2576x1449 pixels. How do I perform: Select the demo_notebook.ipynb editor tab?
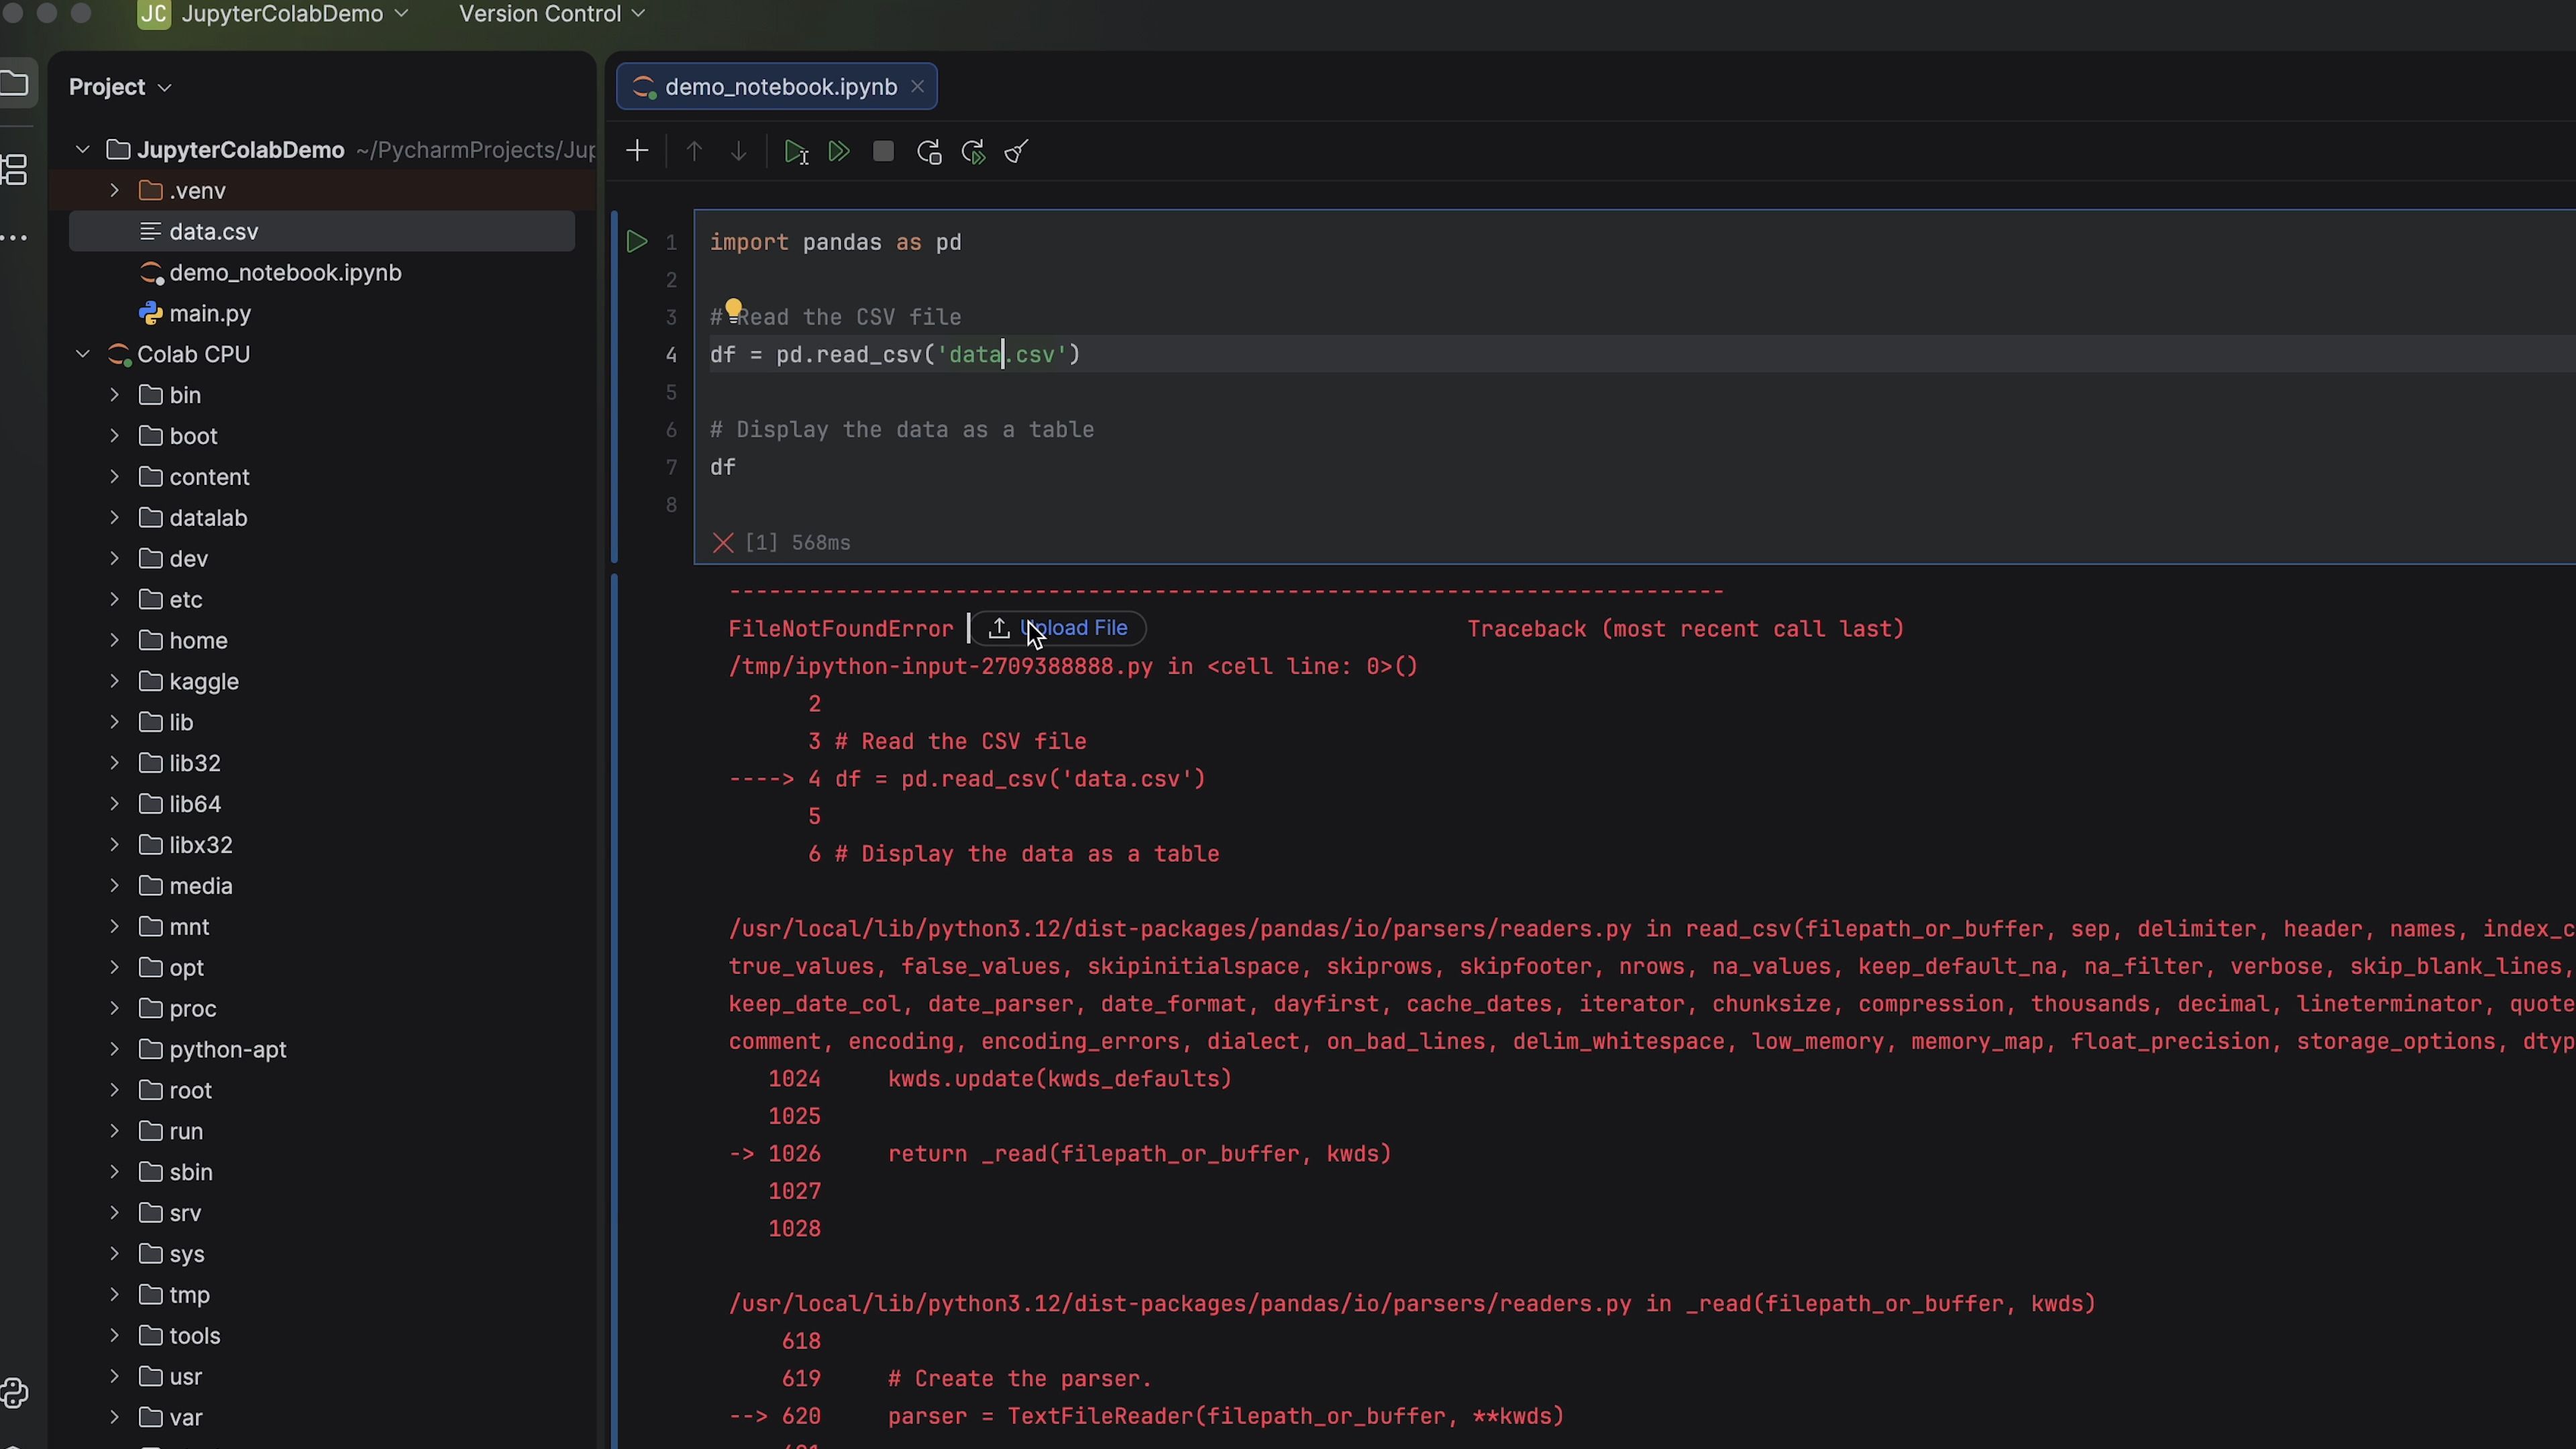(777, 87)
